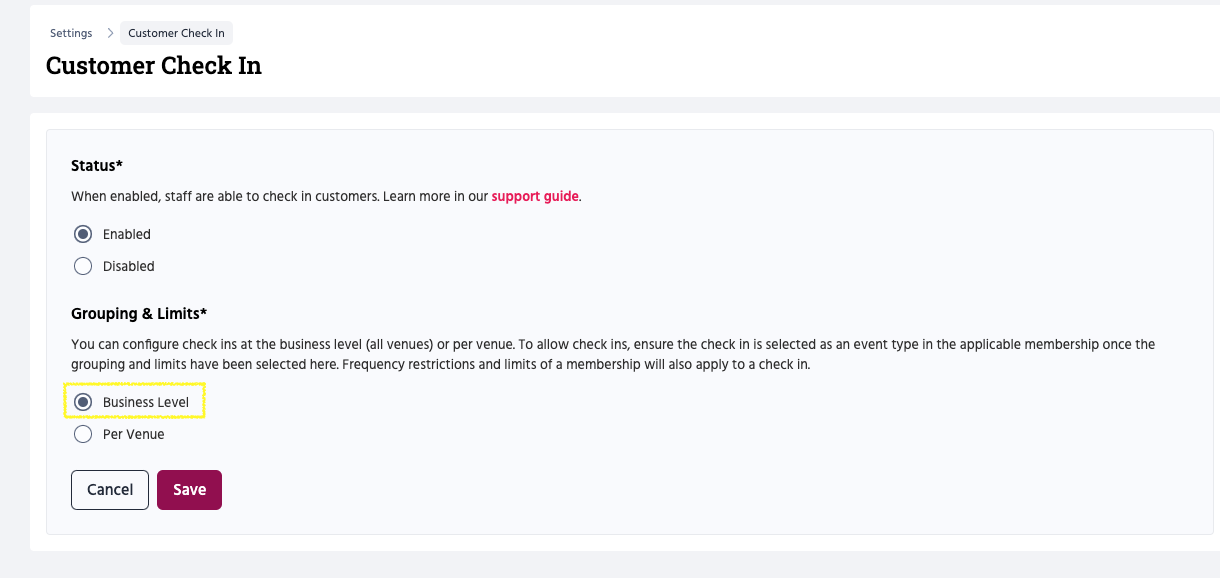
Task: Click the 'Enabled' option label text
Action: coord(127,234)
